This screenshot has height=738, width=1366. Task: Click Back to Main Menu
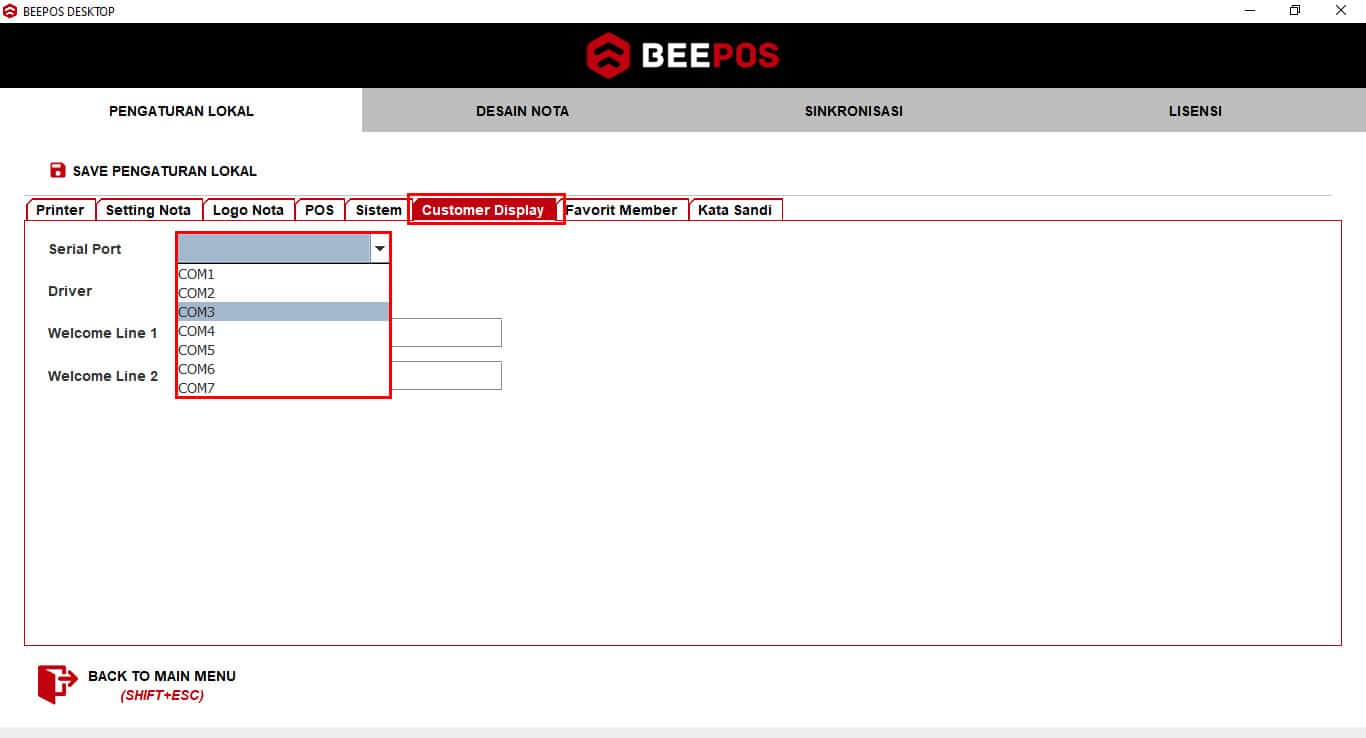(137, 684)
